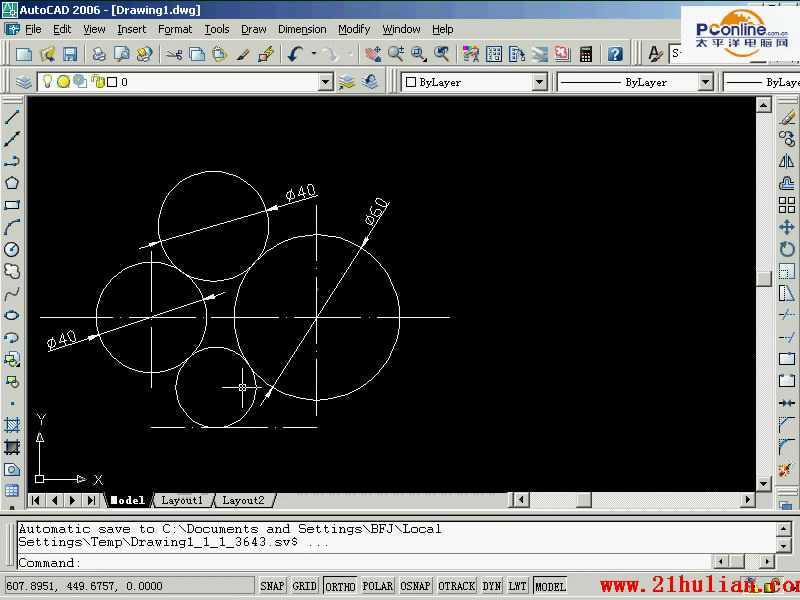Select the Spline tool
The height and width of the screenshot is (600, 800).
[12, 293]
